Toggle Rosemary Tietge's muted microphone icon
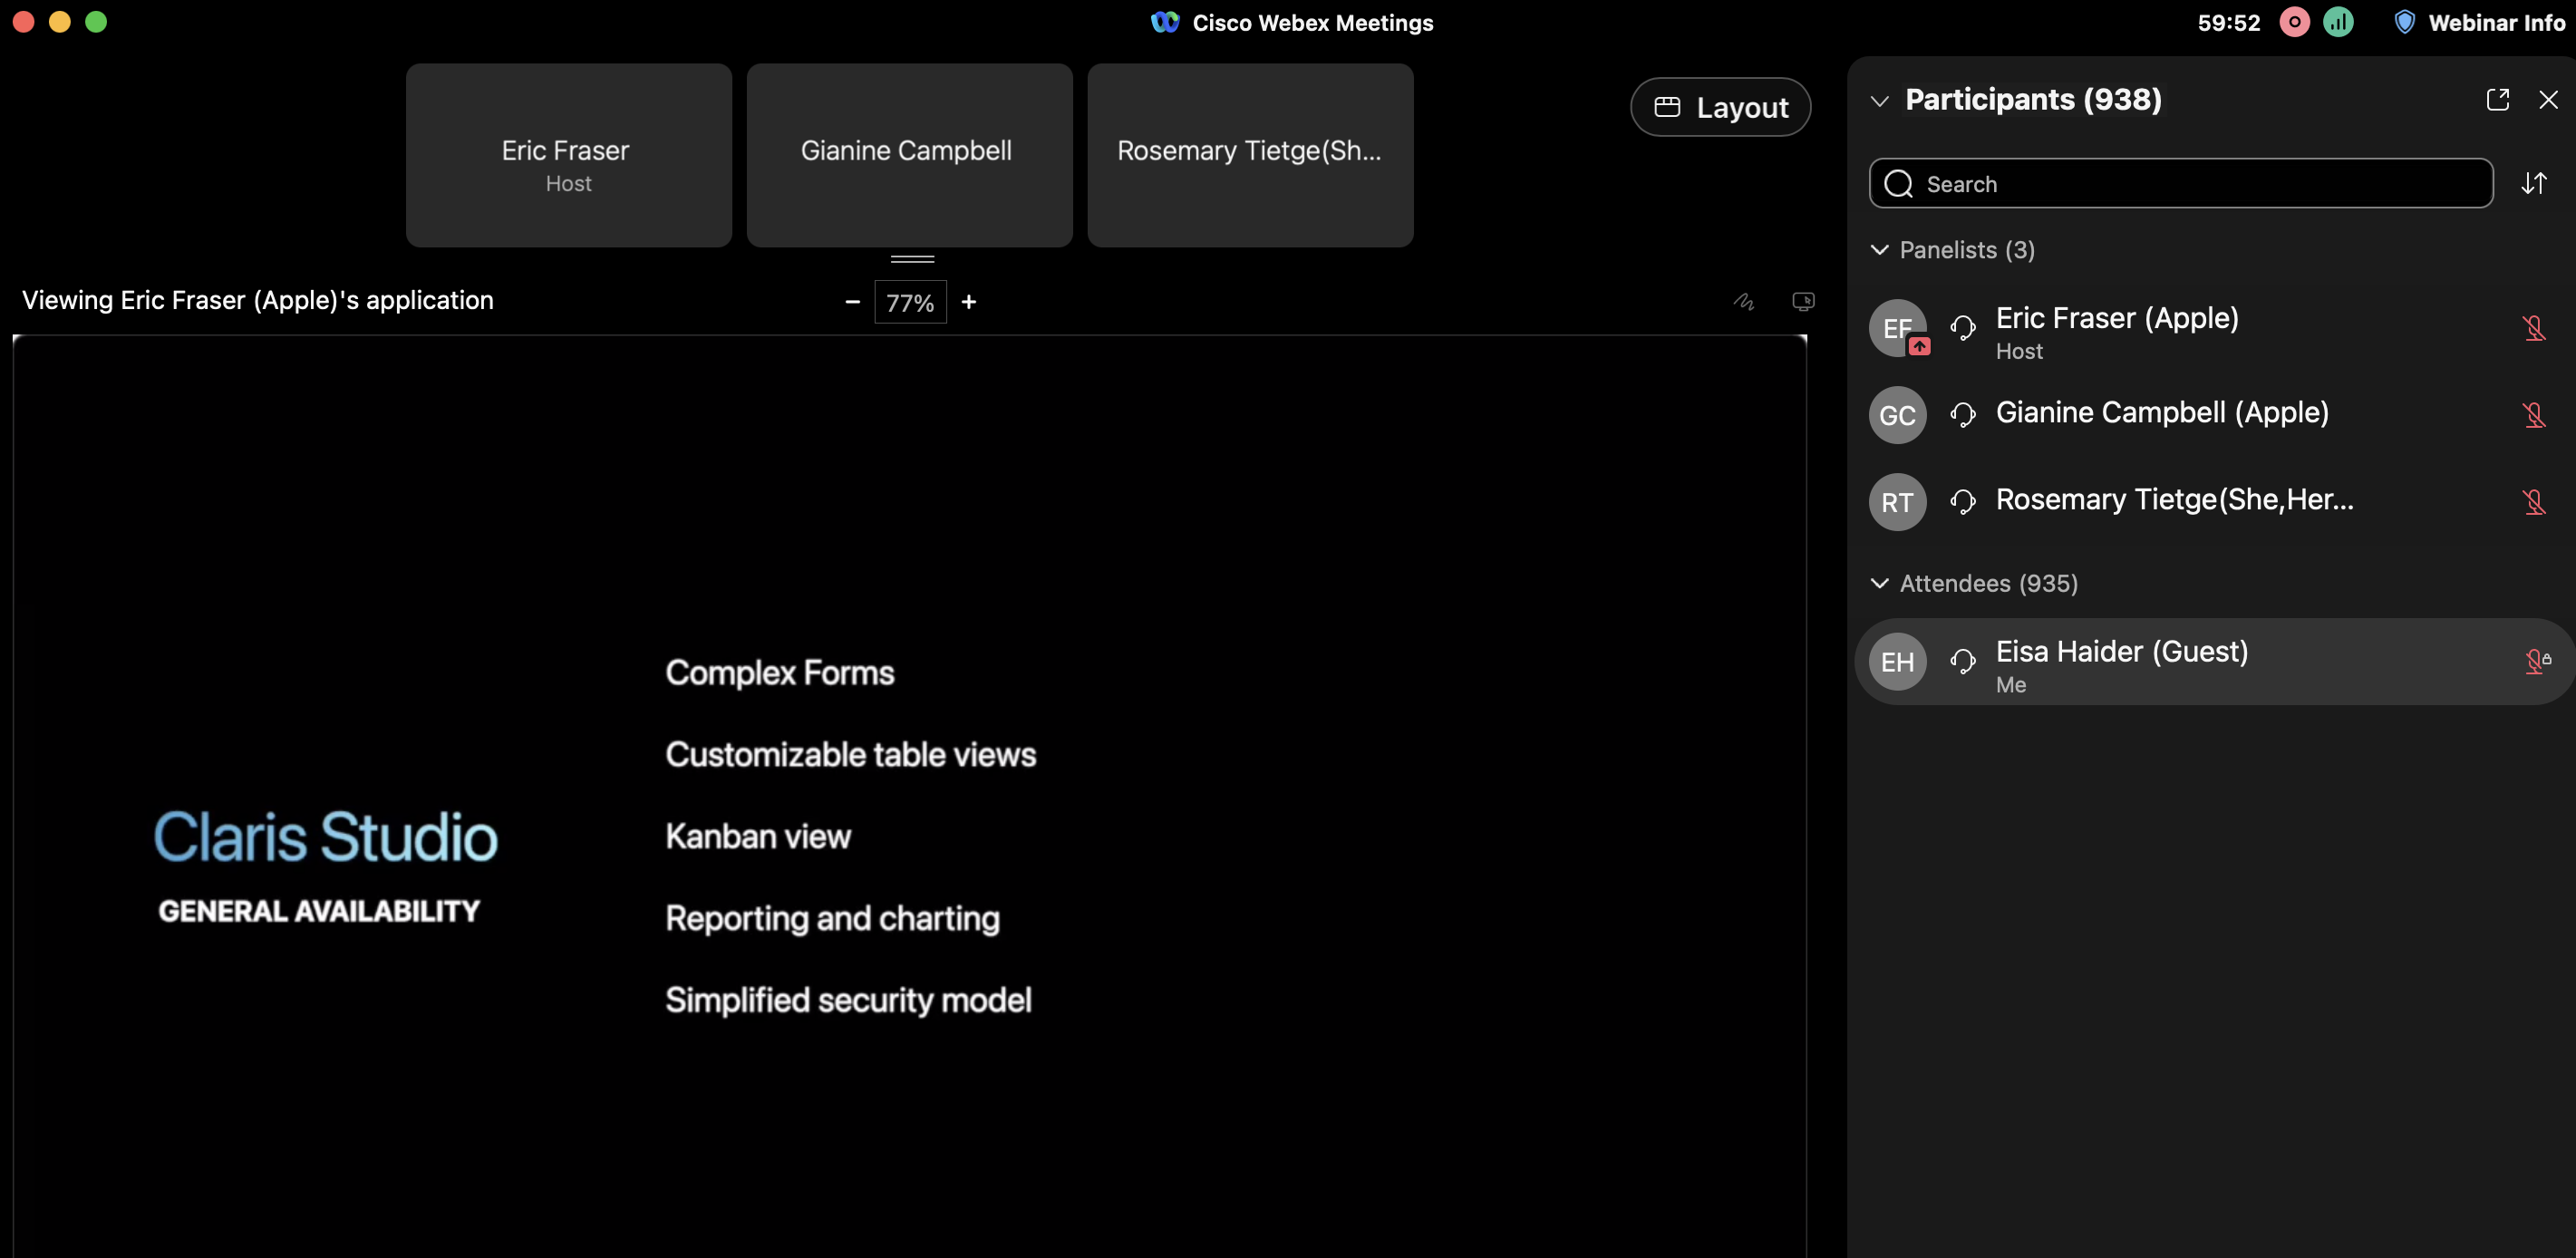 tap(2533, 501)
